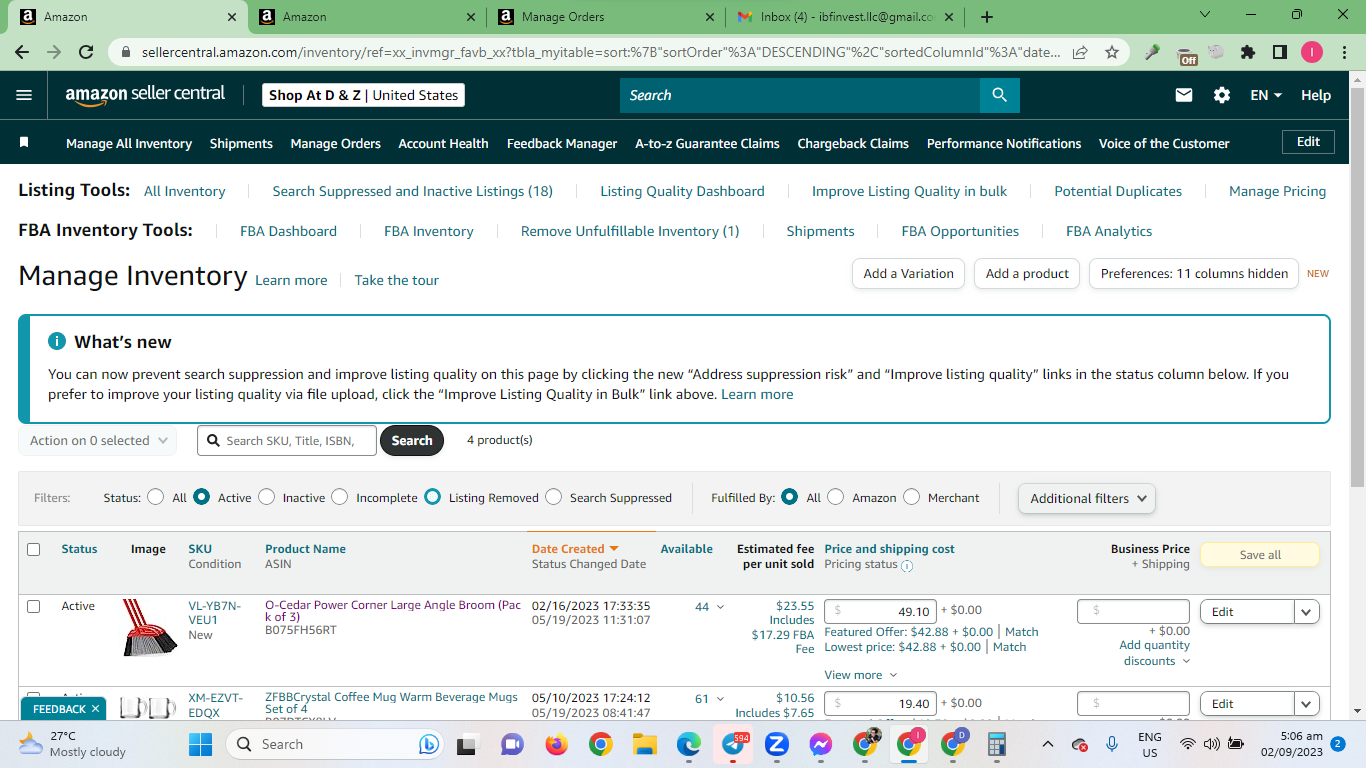Open Account Health in nav bar

tap(443, 143)
